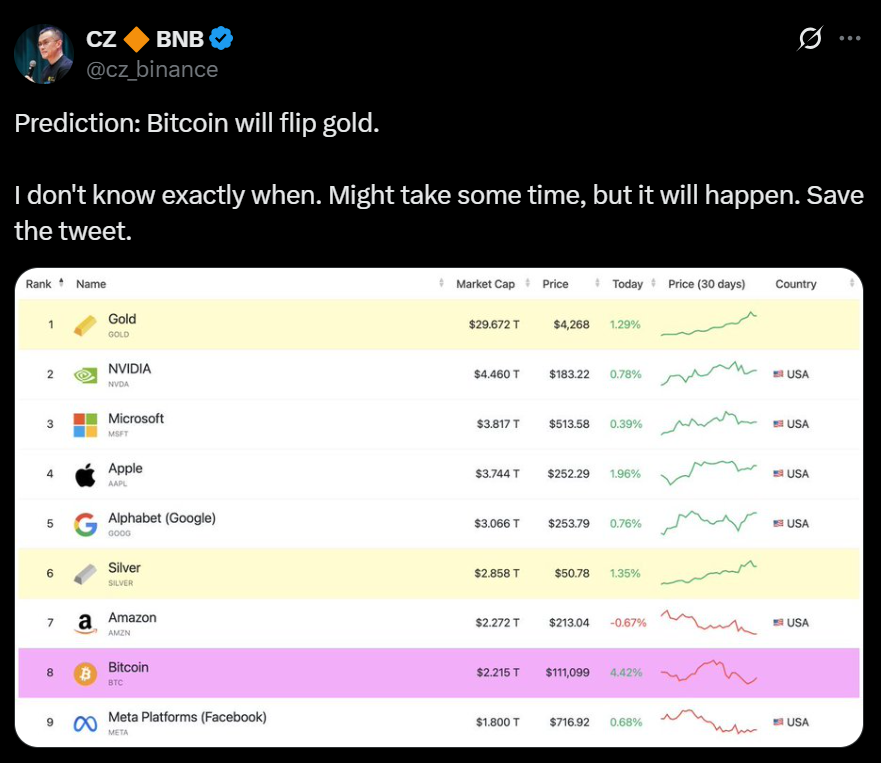Viewport: 881px width, 763px height.
Task: Click the Gold bar icon
Action: 86,325
